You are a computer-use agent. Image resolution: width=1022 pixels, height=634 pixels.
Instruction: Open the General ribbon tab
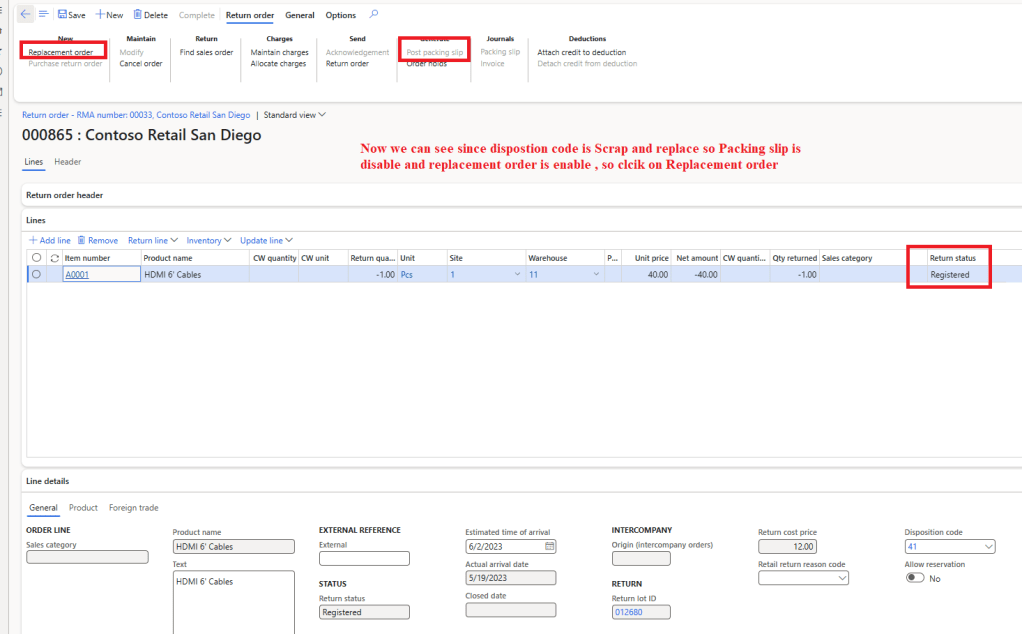pyautogui.click(x=300, y=15)
